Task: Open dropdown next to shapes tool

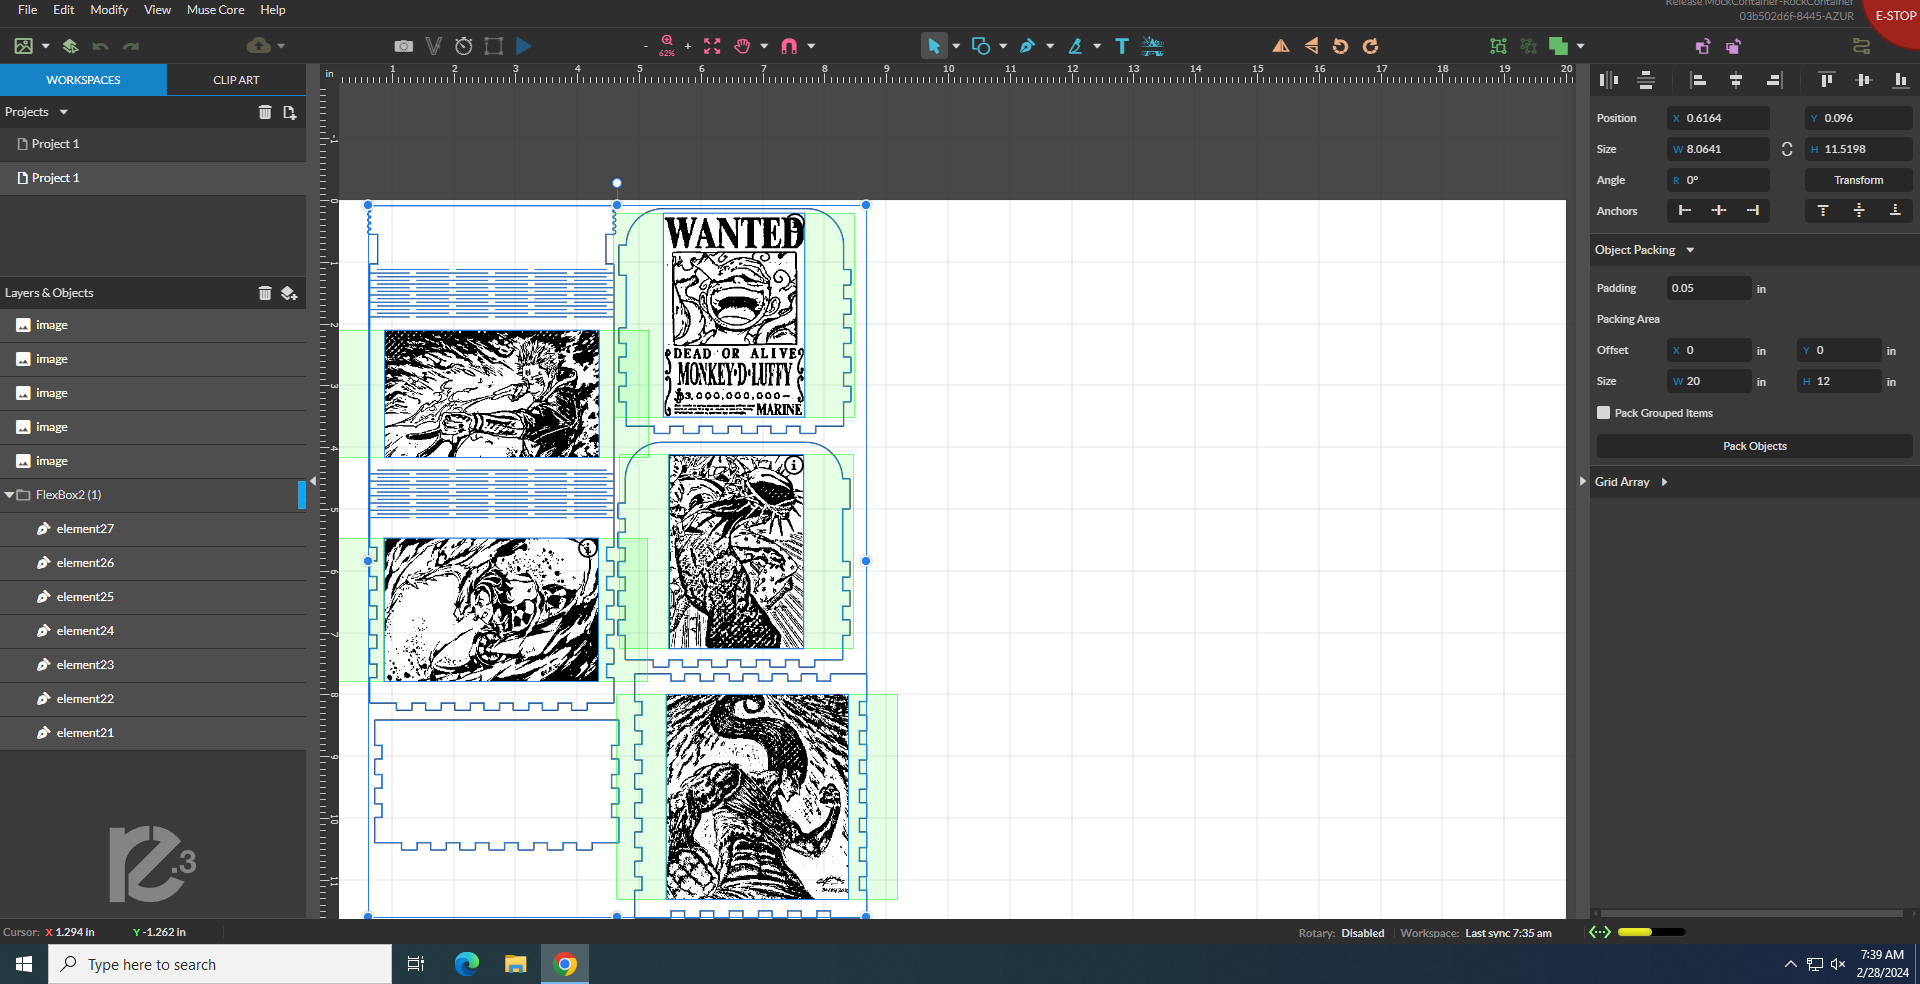Action: [1003, 46]
